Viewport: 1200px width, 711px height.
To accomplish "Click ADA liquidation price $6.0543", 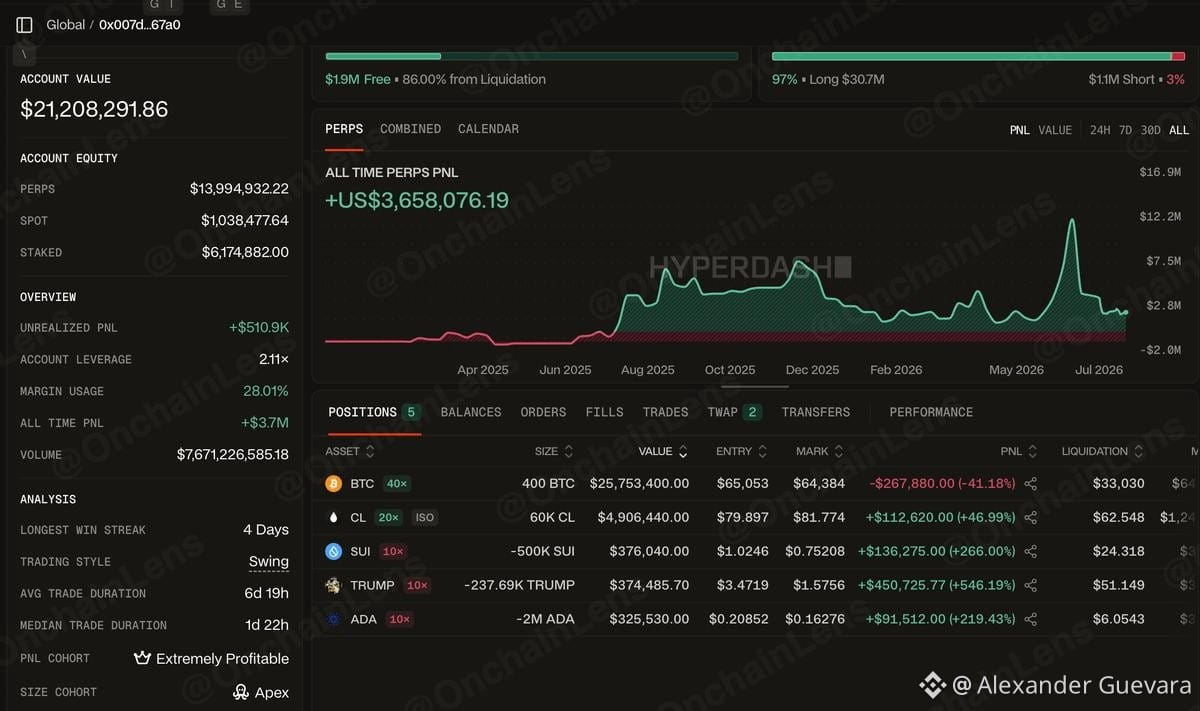I will pos(1121,620).
